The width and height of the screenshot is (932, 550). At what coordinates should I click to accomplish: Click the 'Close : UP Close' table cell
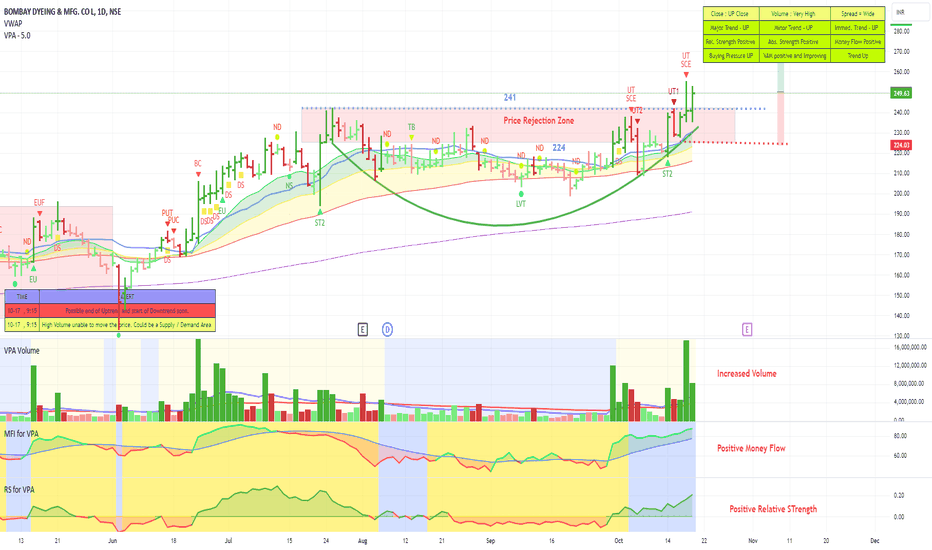pyautogui.click(x=731, y=14)
